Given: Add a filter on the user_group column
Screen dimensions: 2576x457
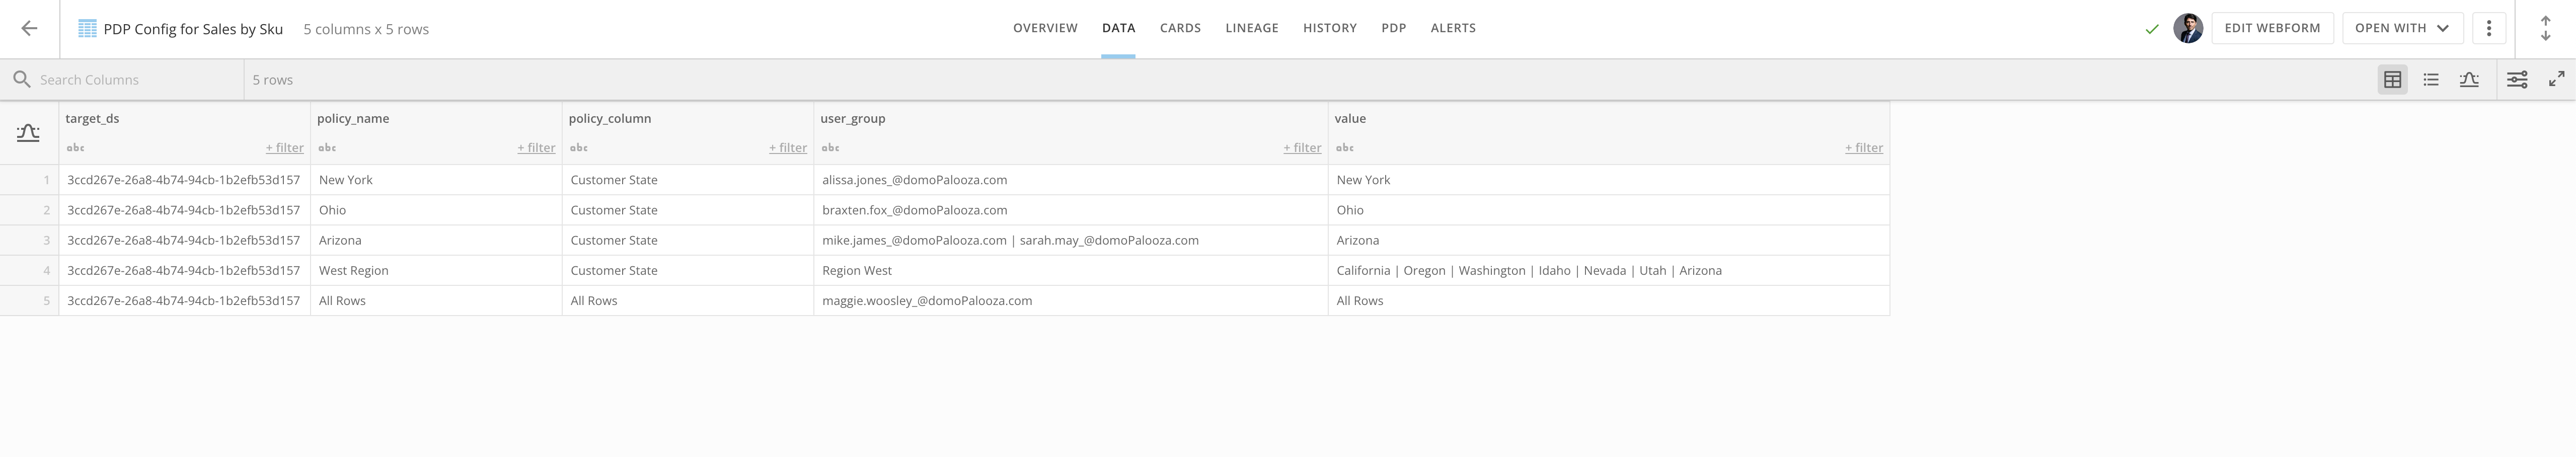Looking at the screenshot, I should (1302, 148).
